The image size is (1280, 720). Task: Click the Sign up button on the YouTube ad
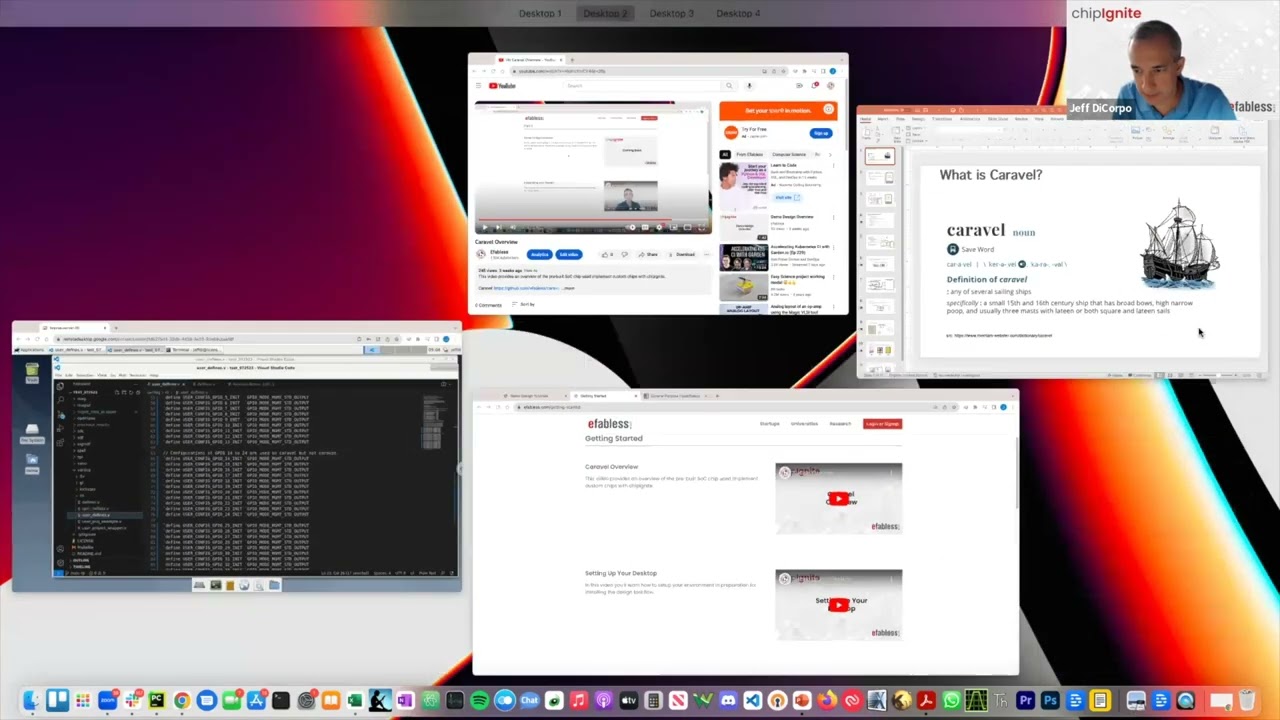pyautogui.click(x=821, y=133)
